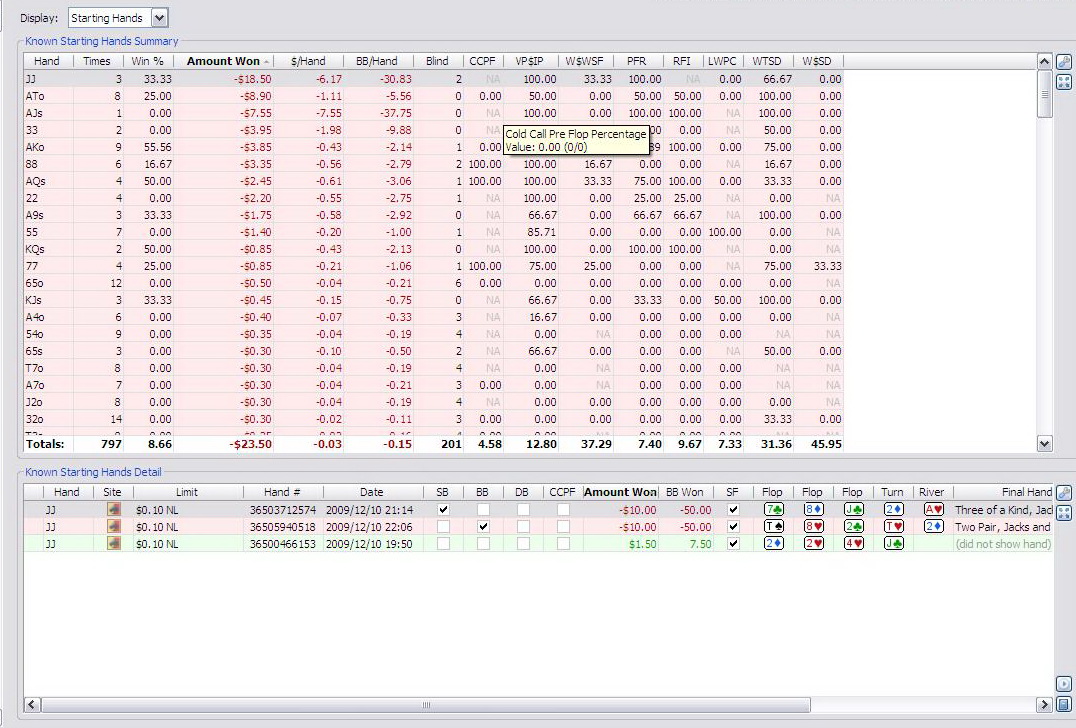Click the site icon in first JJ row
This screenshot has width=1076, height=728.
(x=113, y=510)
